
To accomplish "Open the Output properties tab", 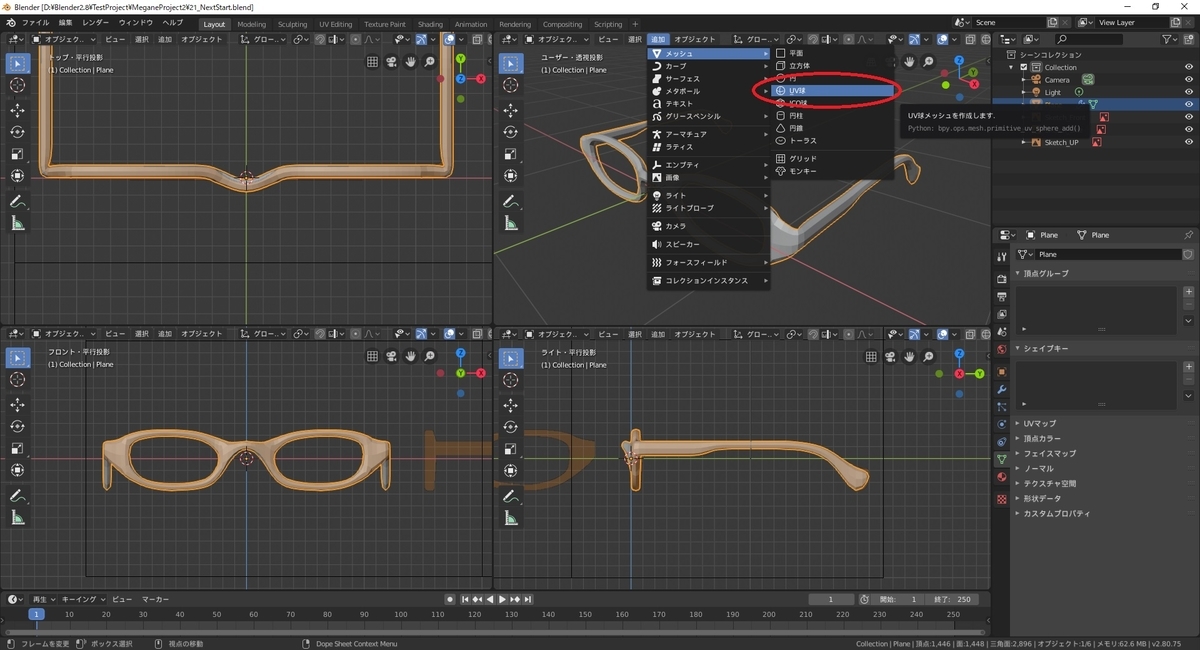I will click(1002, 297).
